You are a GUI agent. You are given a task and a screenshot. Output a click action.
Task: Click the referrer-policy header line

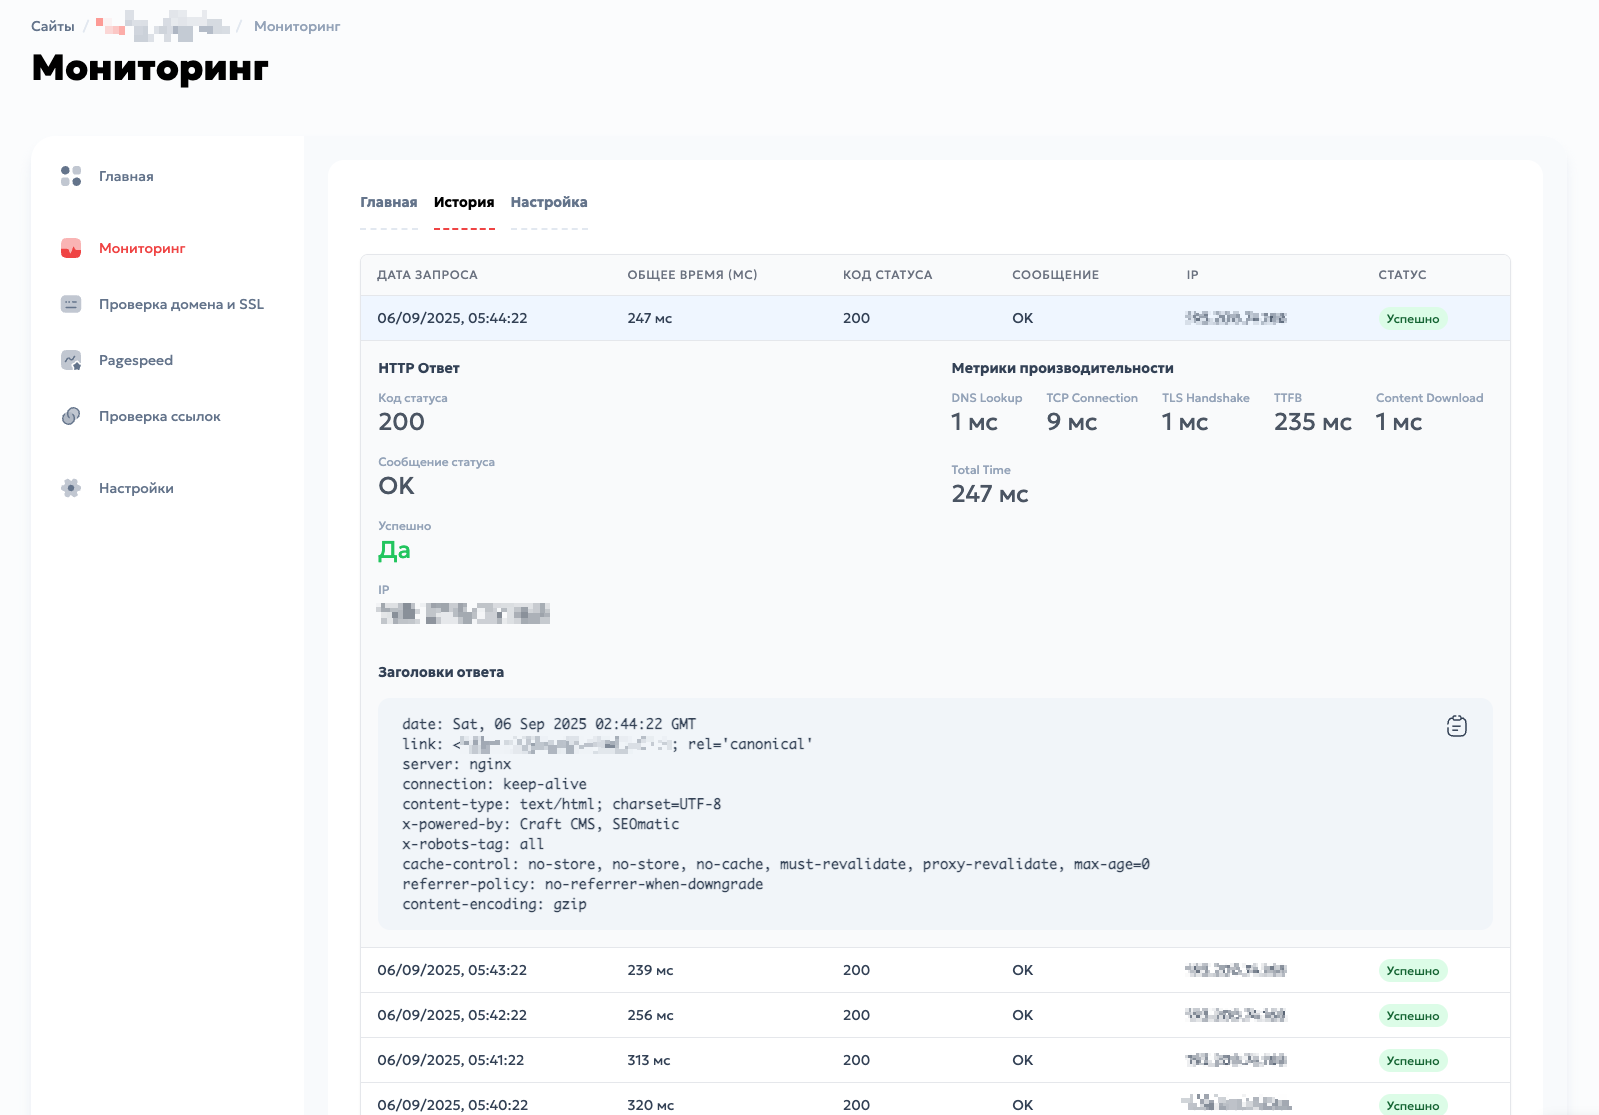pyautogui.click(x=582, y=884)
